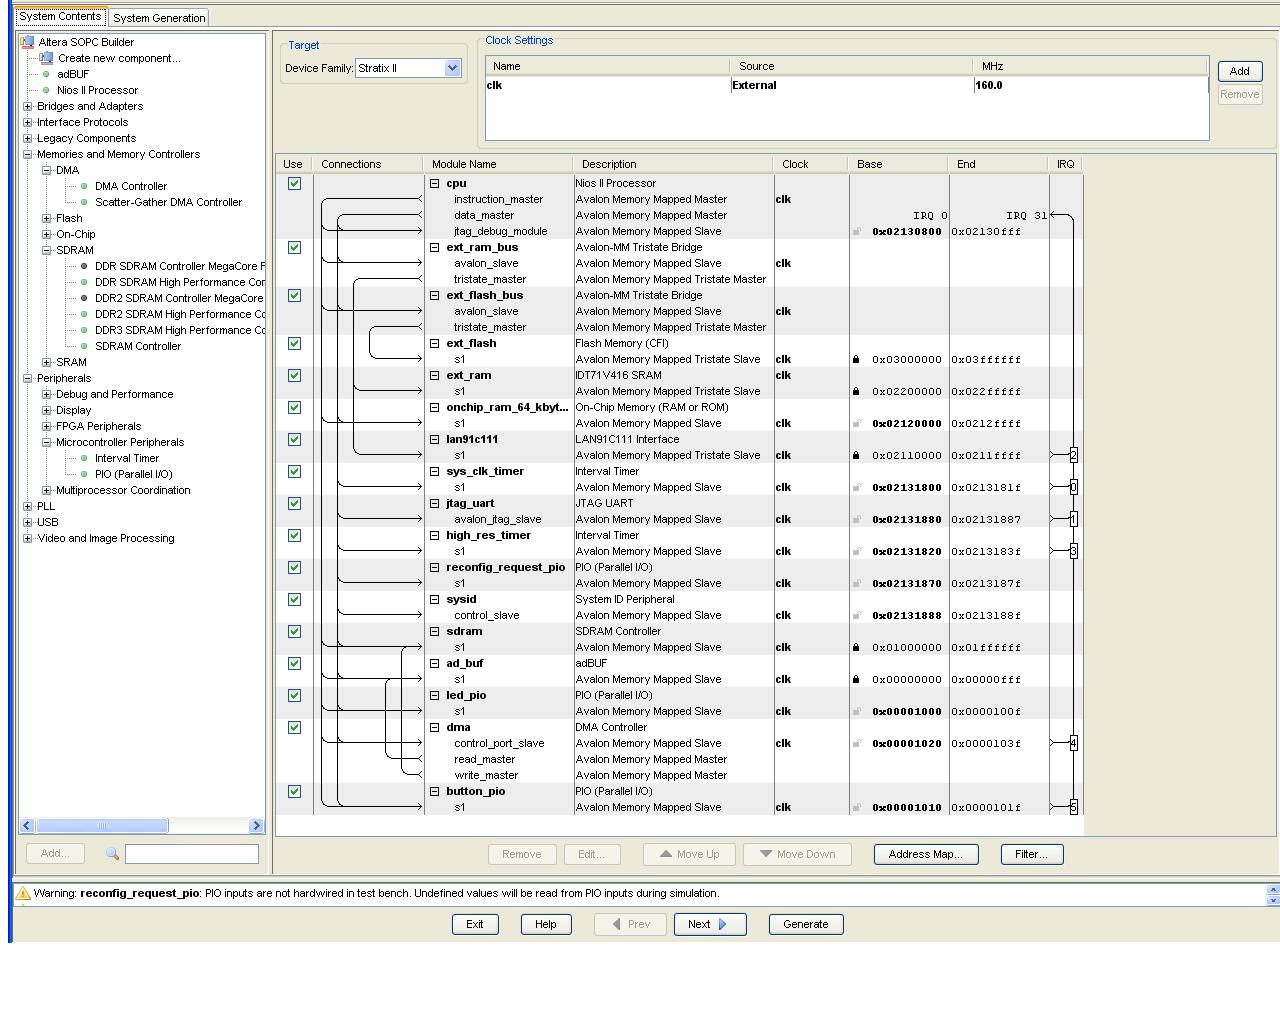Click the component search input field

pyautogui.click(x=192, y=853)
